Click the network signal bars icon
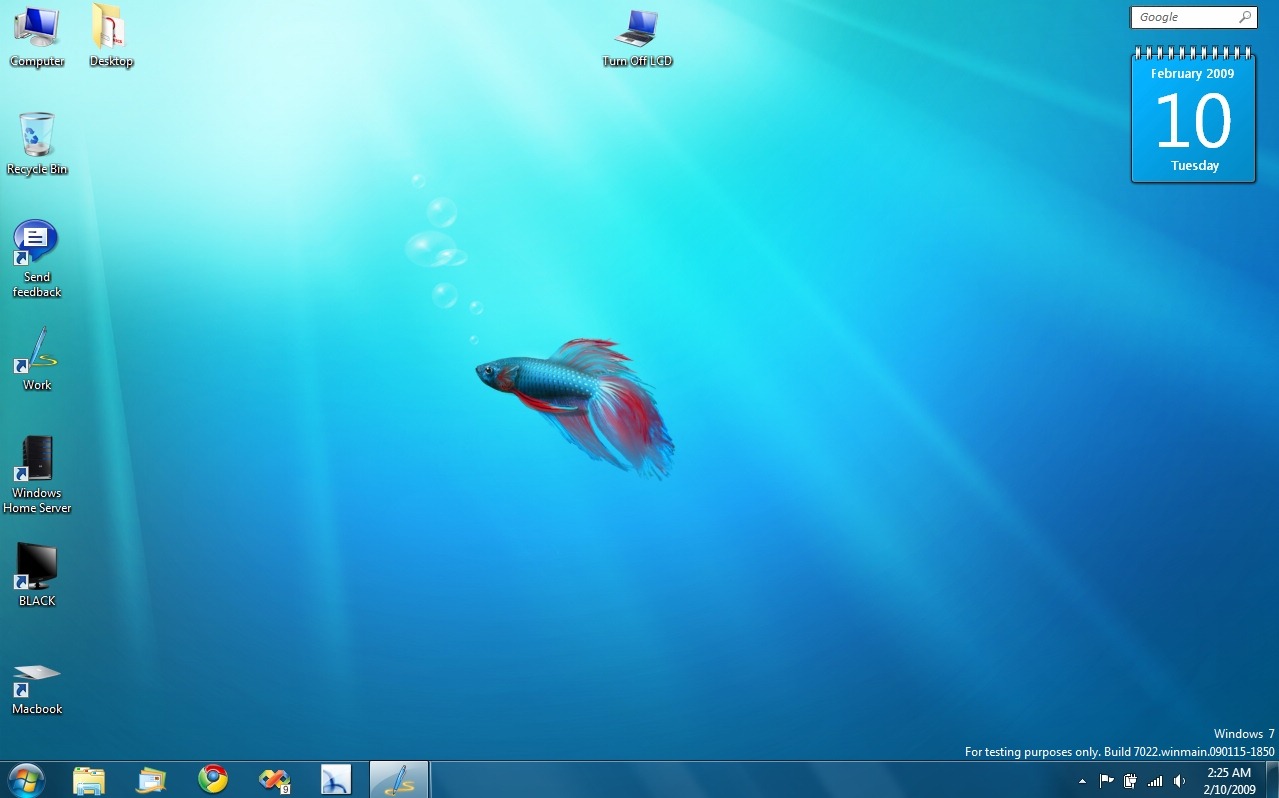The height and width of the screenshot is (798, 1279). [1155, 781]
